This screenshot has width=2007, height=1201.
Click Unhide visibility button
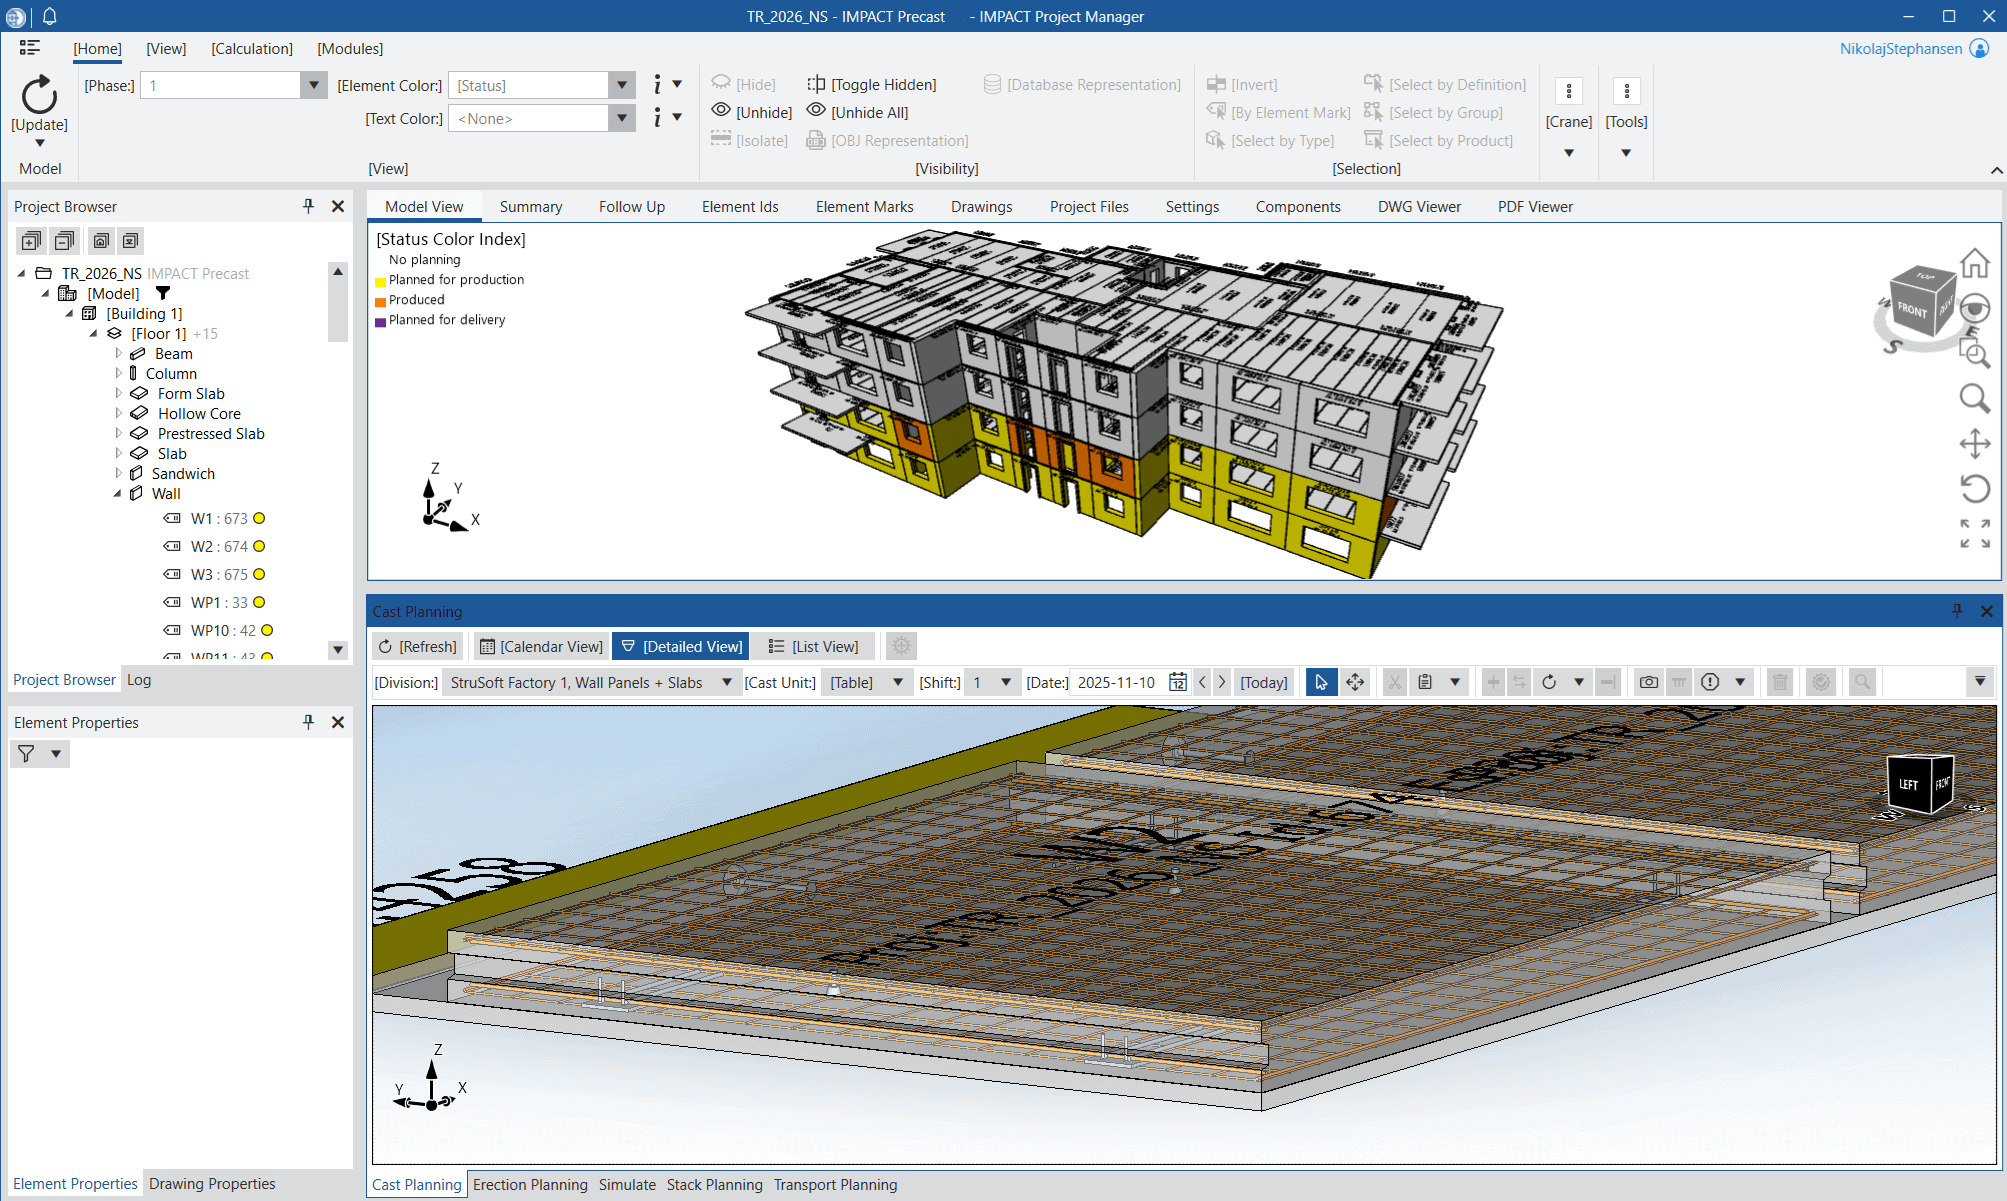[x=752, y=112]
